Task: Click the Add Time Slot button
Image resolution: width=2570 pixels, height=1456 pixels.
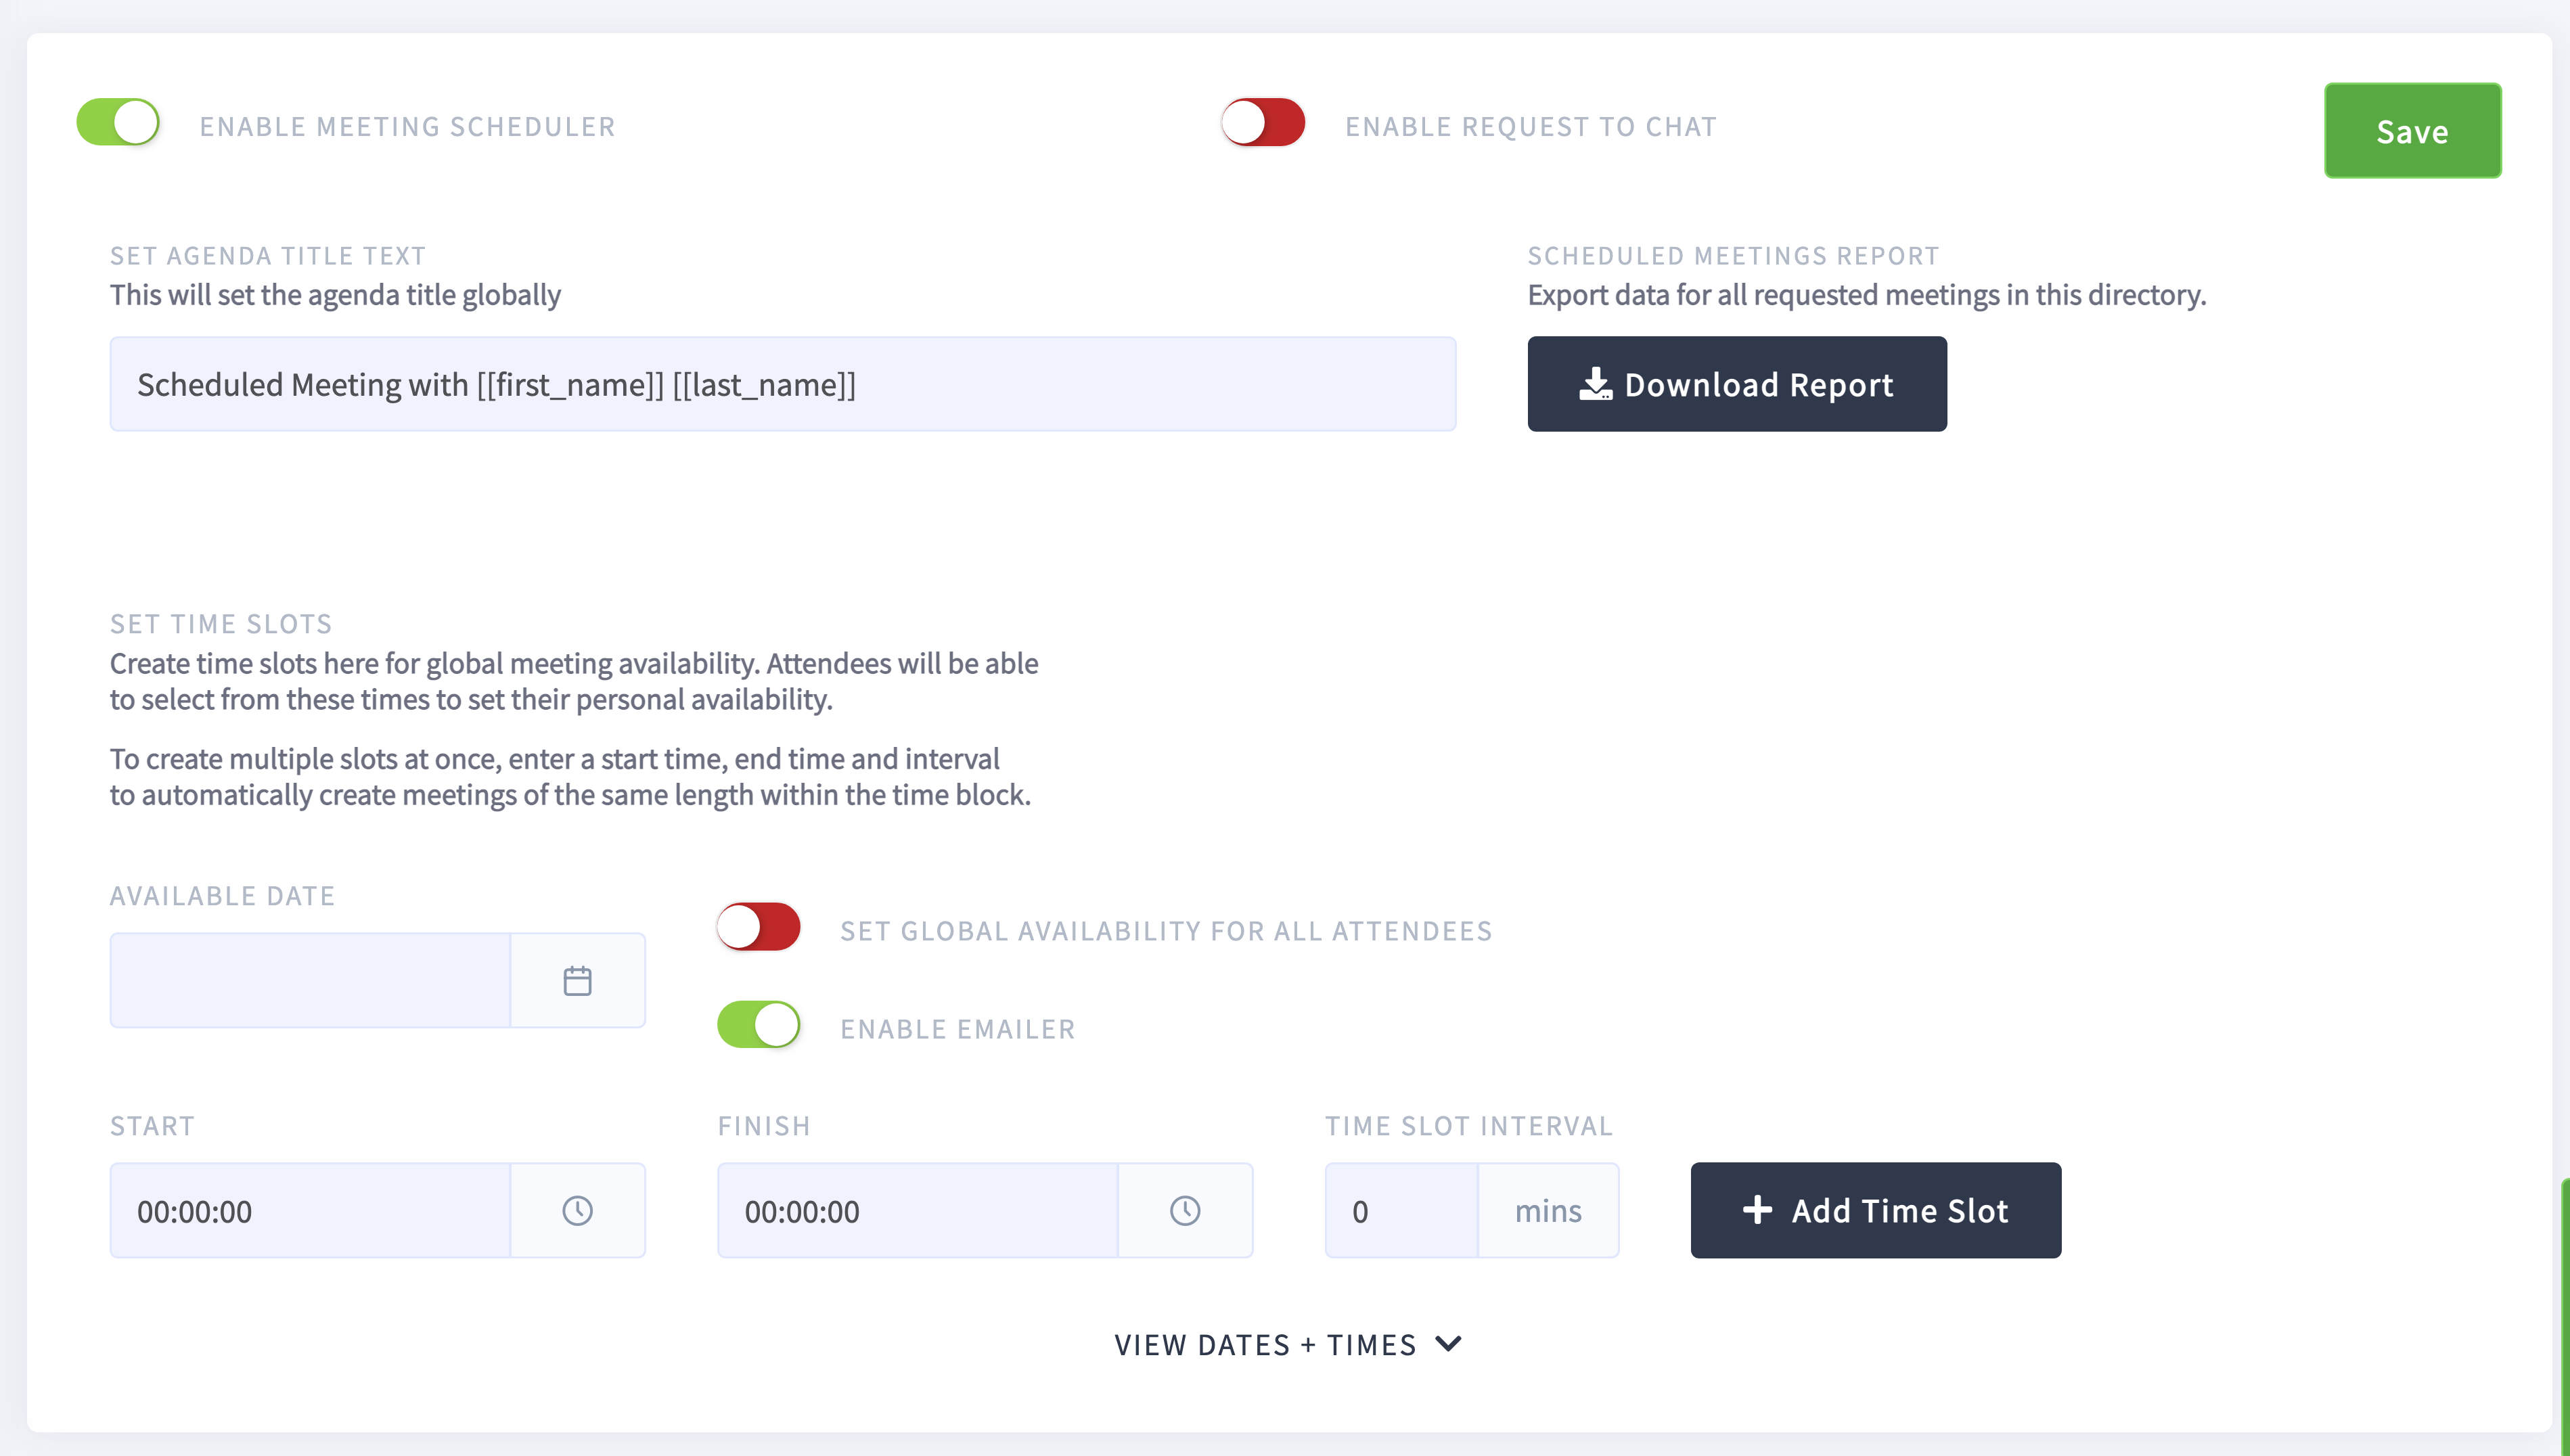Action: click(1875, 1210)
